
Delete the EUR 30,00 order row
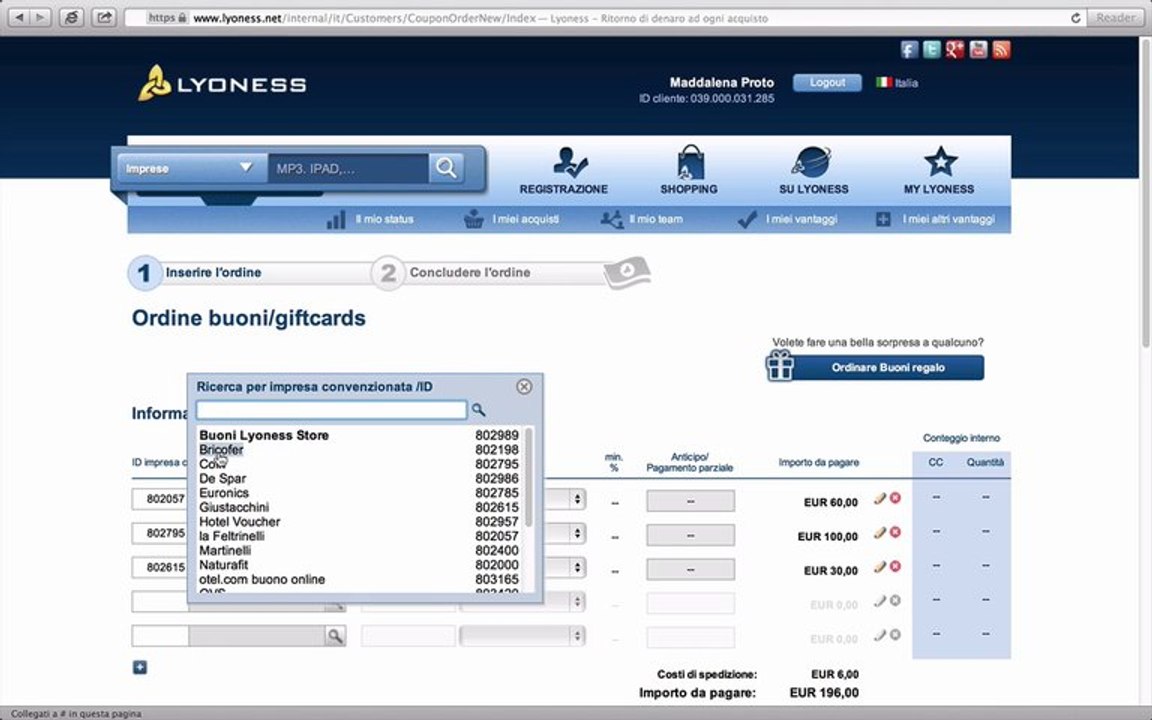[x=895, y=566]
